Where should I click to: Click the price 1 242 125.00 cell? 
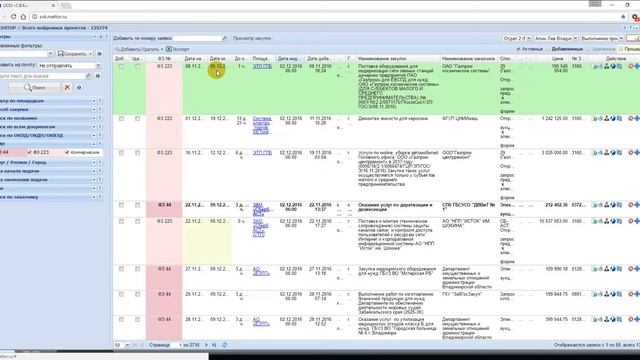coord(554,118)
